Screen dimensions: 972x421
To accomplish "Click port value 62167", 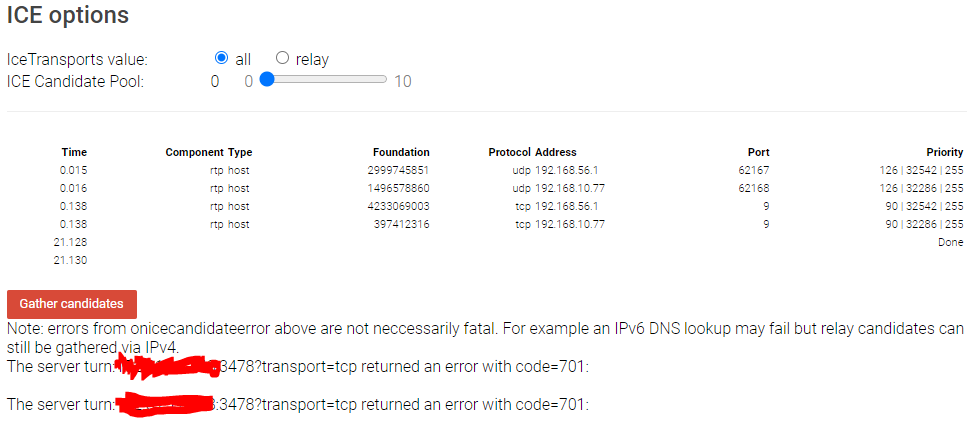I will click(x=753, y=170).
